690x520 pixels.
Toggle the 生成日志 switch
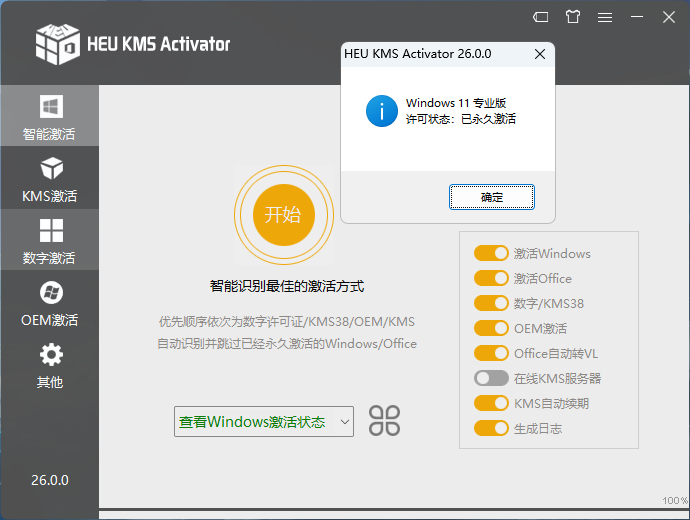tap(491, 428)
